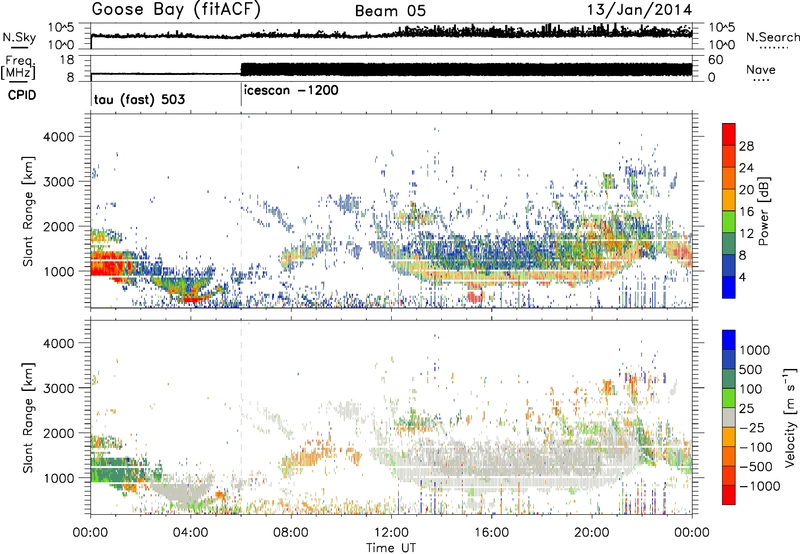Pick the blue top segment of Velocity colorbar
This screenshot has width=800, height=554.
coord(729,340)
